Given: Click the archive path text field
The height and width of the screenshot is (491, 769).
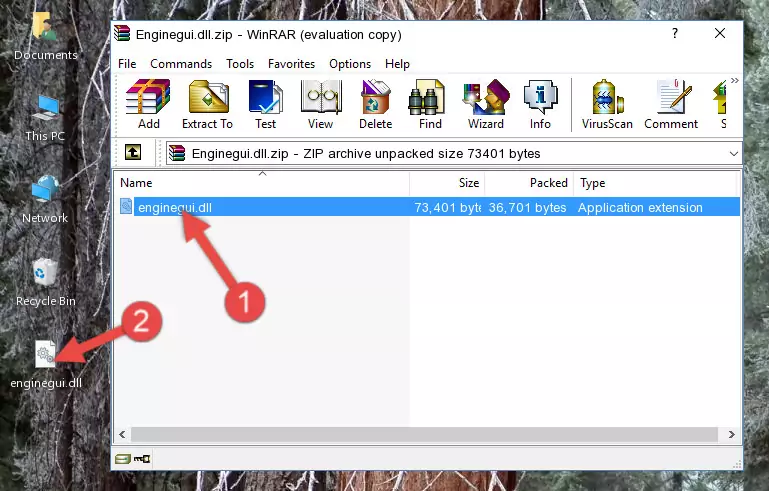Looking at the screenshot, I should click(454, 154).
